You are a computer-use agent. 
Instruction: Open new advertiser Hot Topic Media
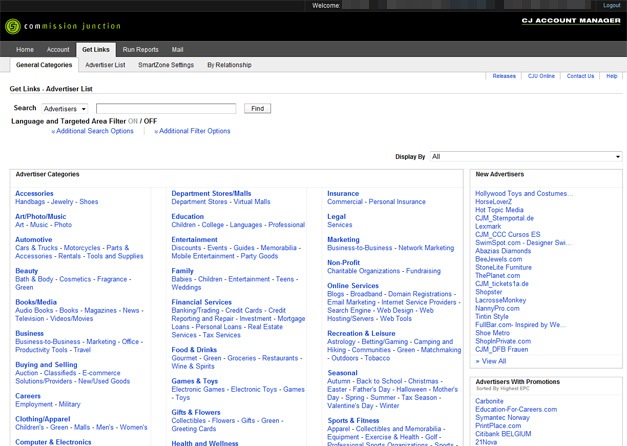499,210
